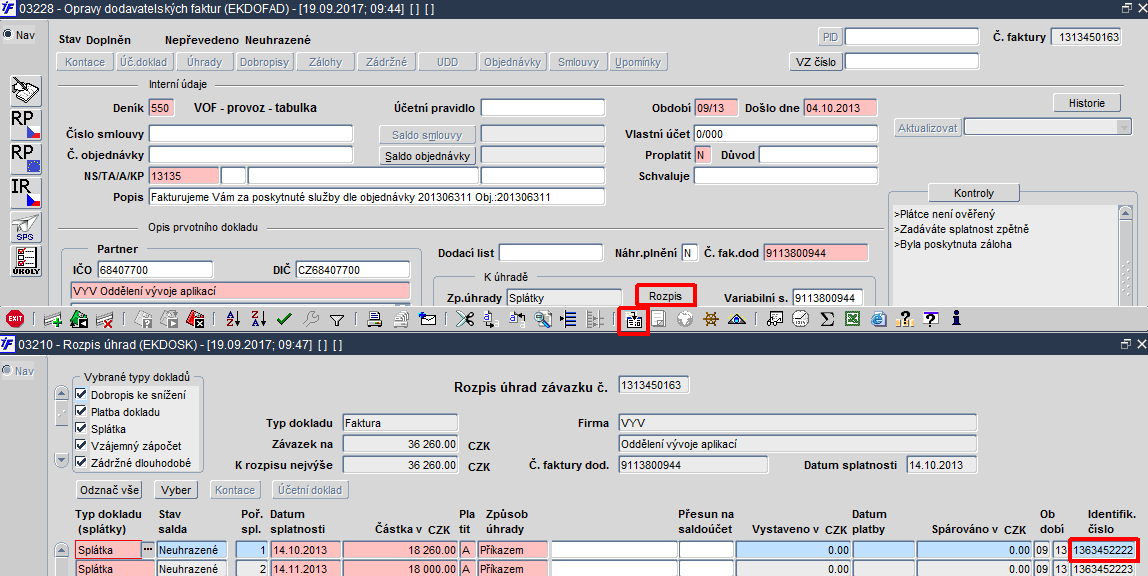Image resolution: width=1148 pixels, height=576 pixels.
Task: Click the 'VZ číslo' button
Action: [816, 62]
